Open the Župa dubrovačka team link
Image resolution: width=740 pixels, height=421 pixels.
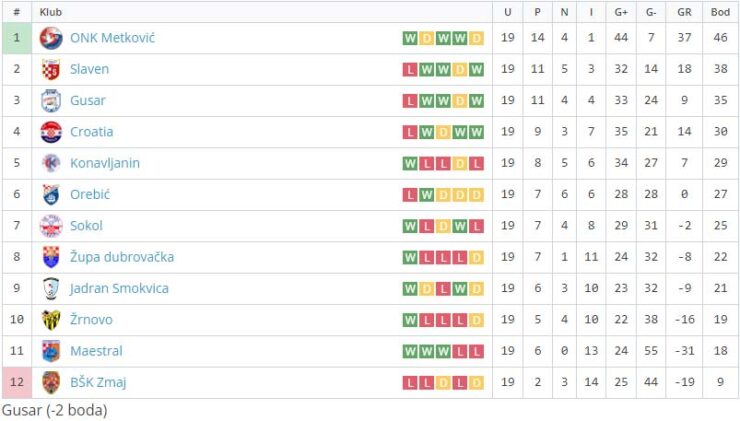[121, 257]
